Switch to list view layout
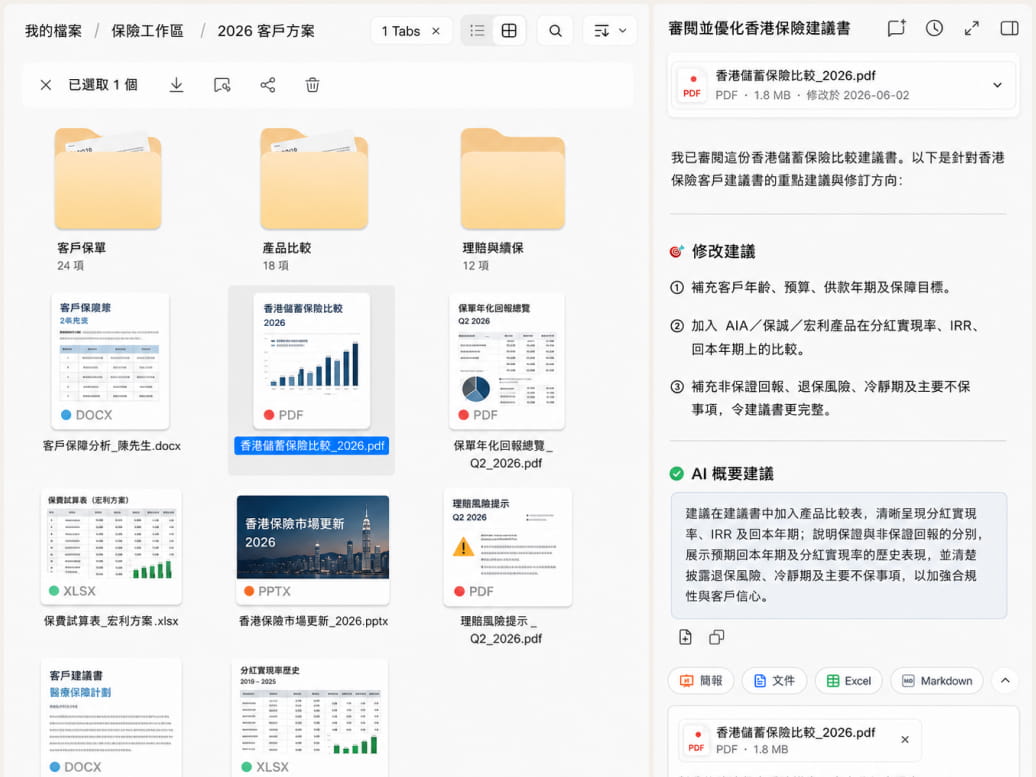The width and height of the screenshot is (1036, 777). click(x=477, y=30)
